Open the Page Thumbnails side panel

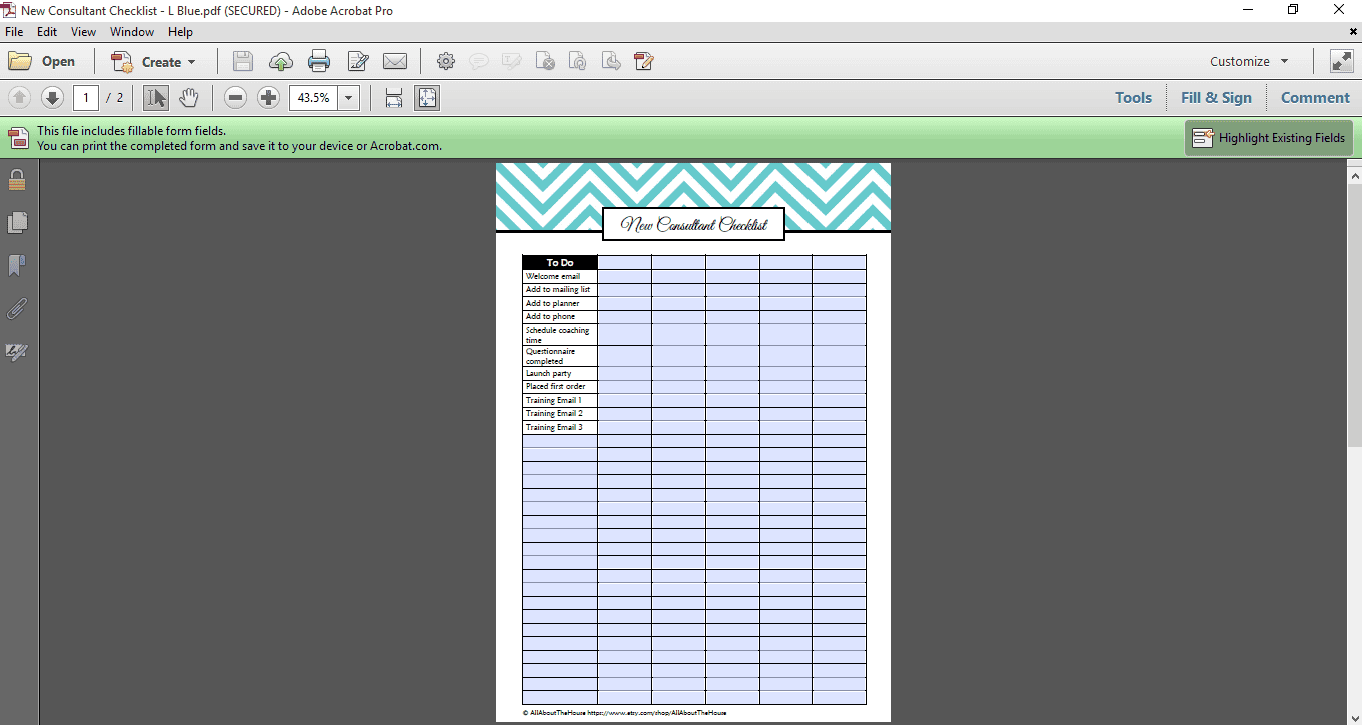[17, 223]
